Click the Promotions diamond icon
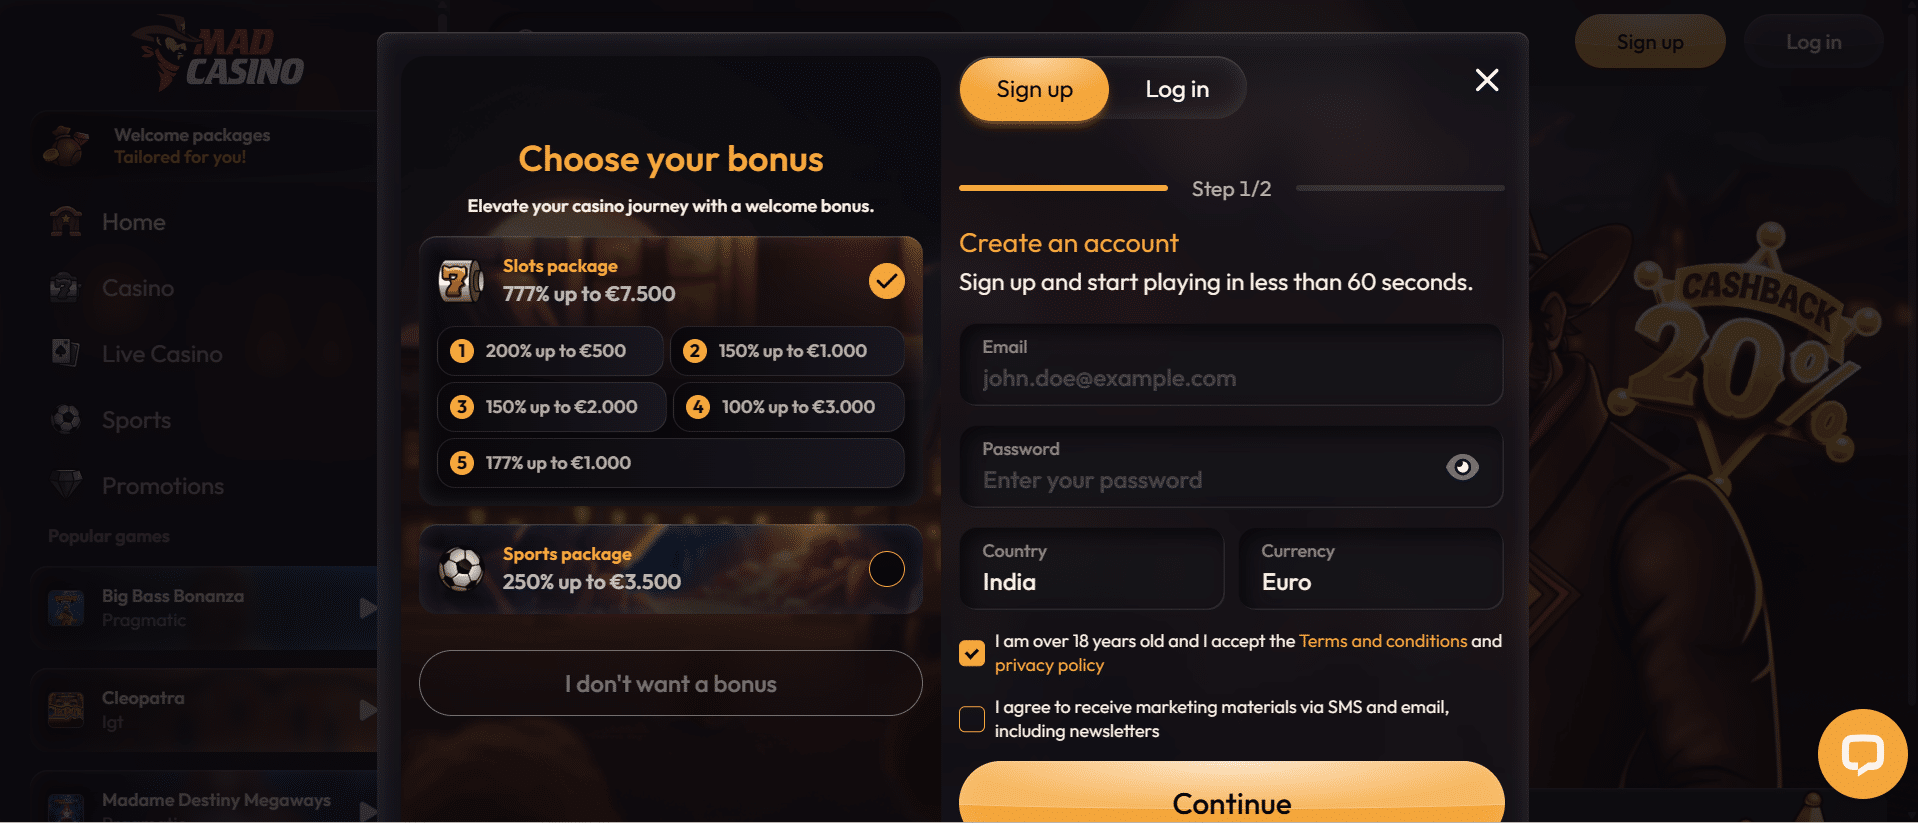 click(x=66, y=485)
